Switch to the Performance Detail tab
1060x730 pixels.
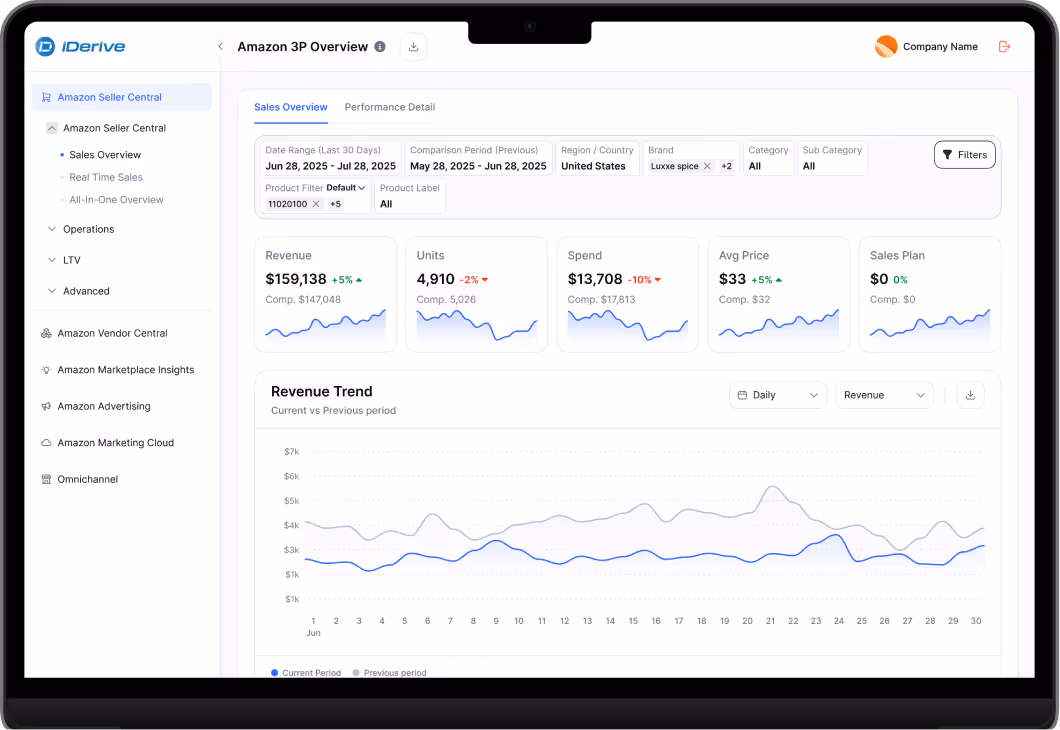click(x=389, y=107)
